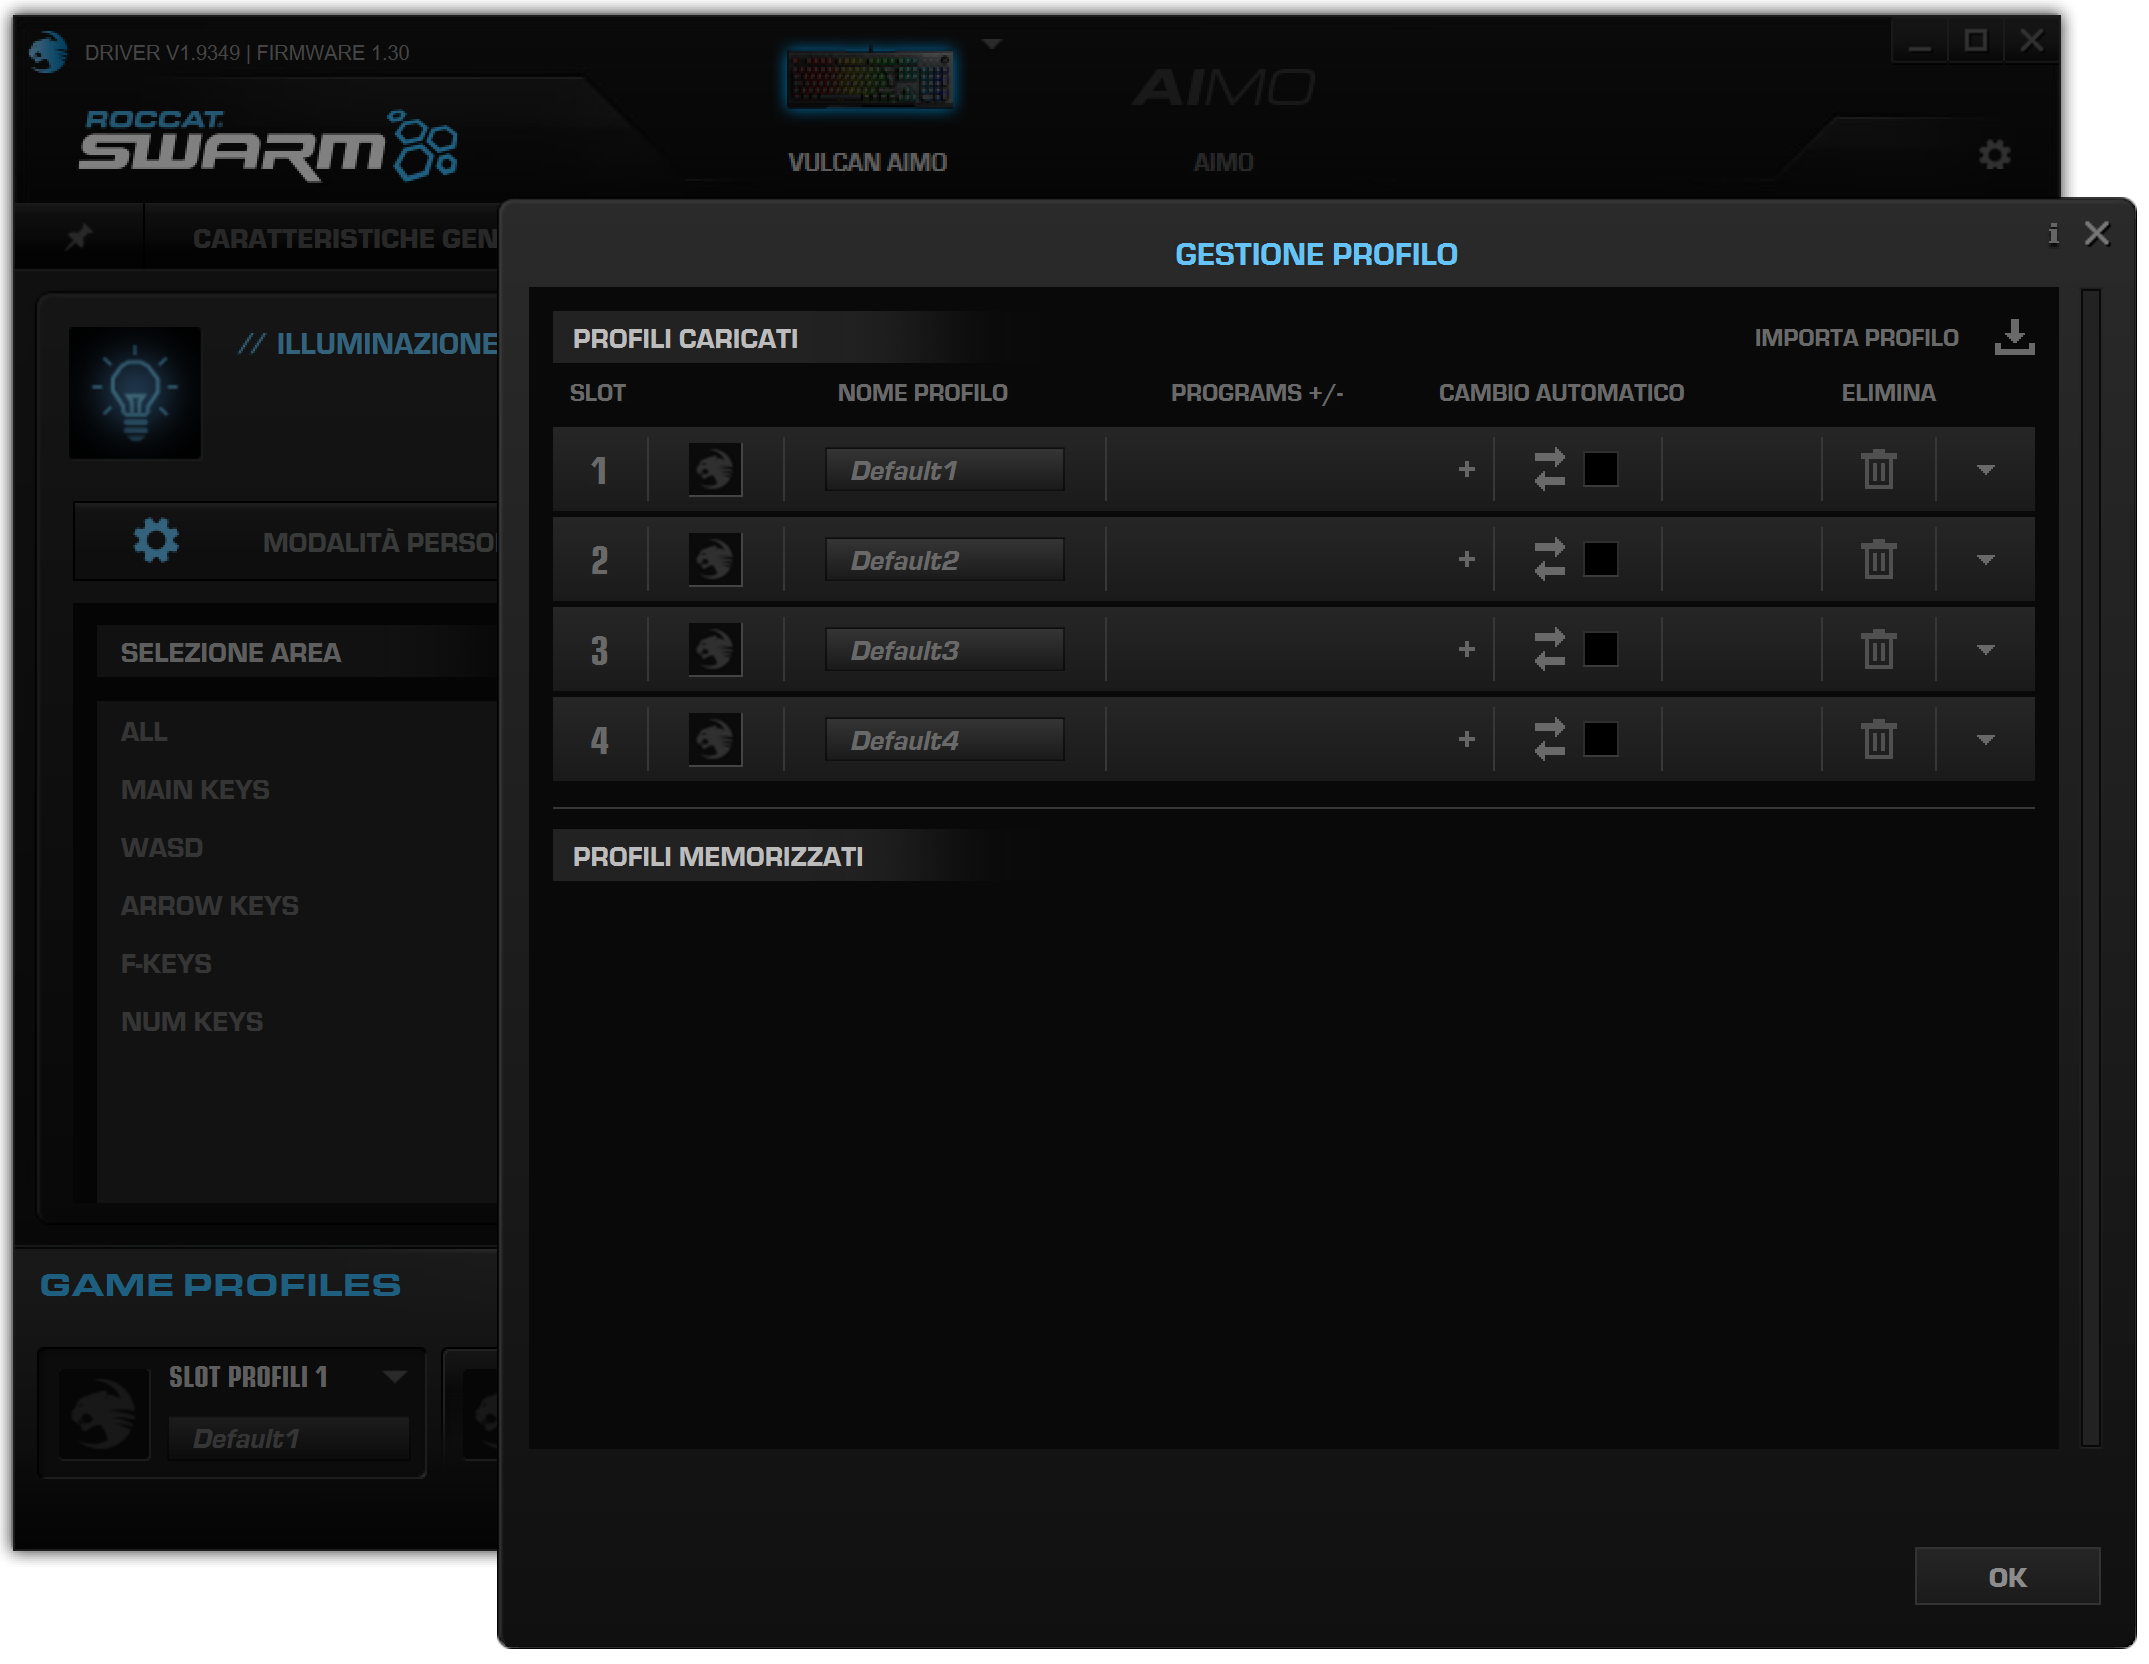Click the Modalità Personalizzata gear icon

click(156, 541)
